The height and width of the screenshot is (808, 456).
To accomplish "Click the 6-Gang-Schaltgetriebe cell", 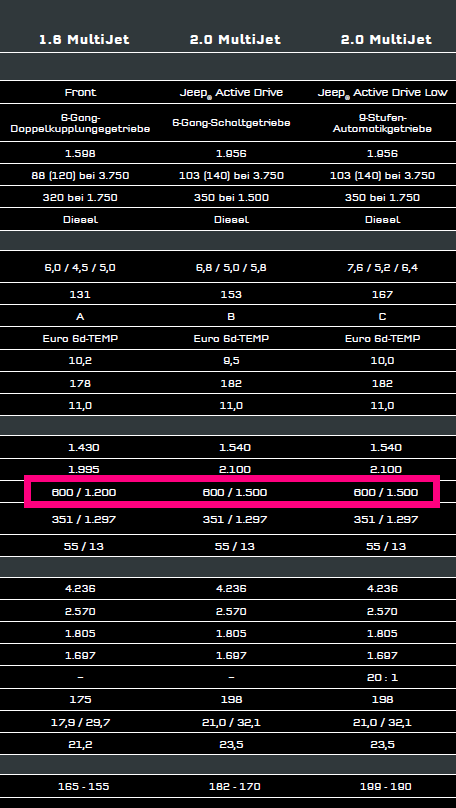I will click(231, 123).
